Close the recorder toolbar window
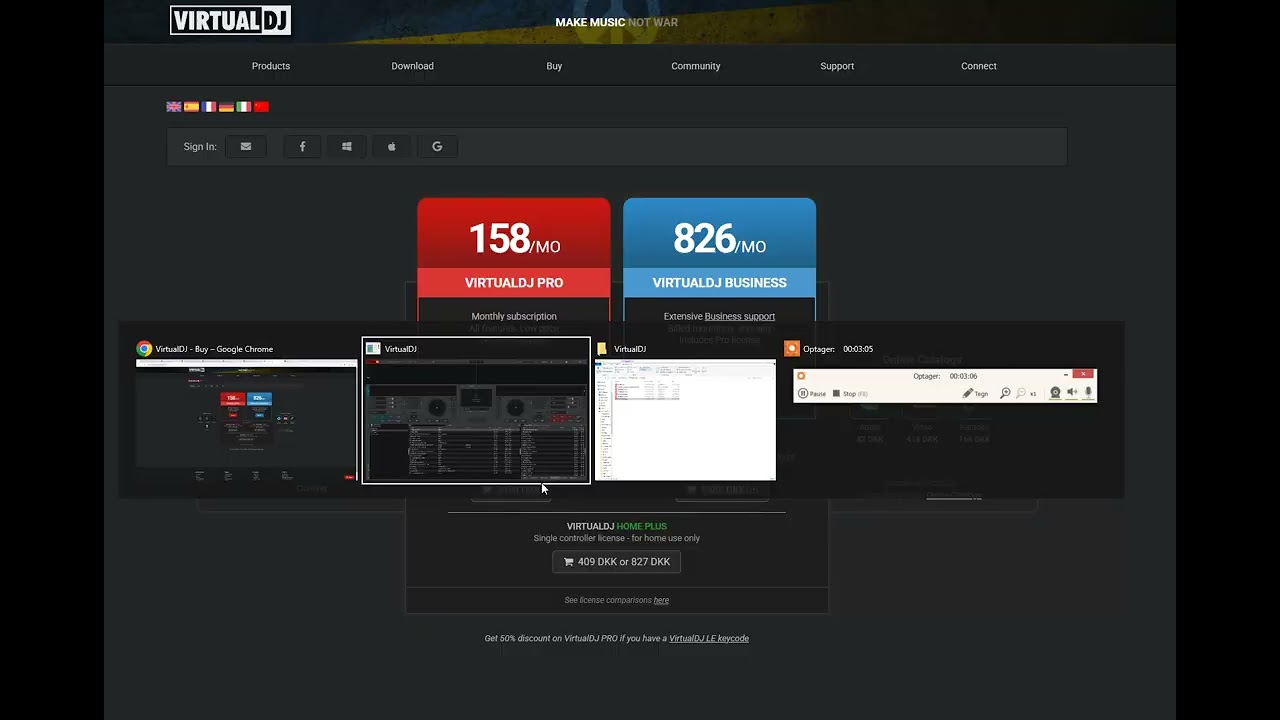 (1085, 374)
